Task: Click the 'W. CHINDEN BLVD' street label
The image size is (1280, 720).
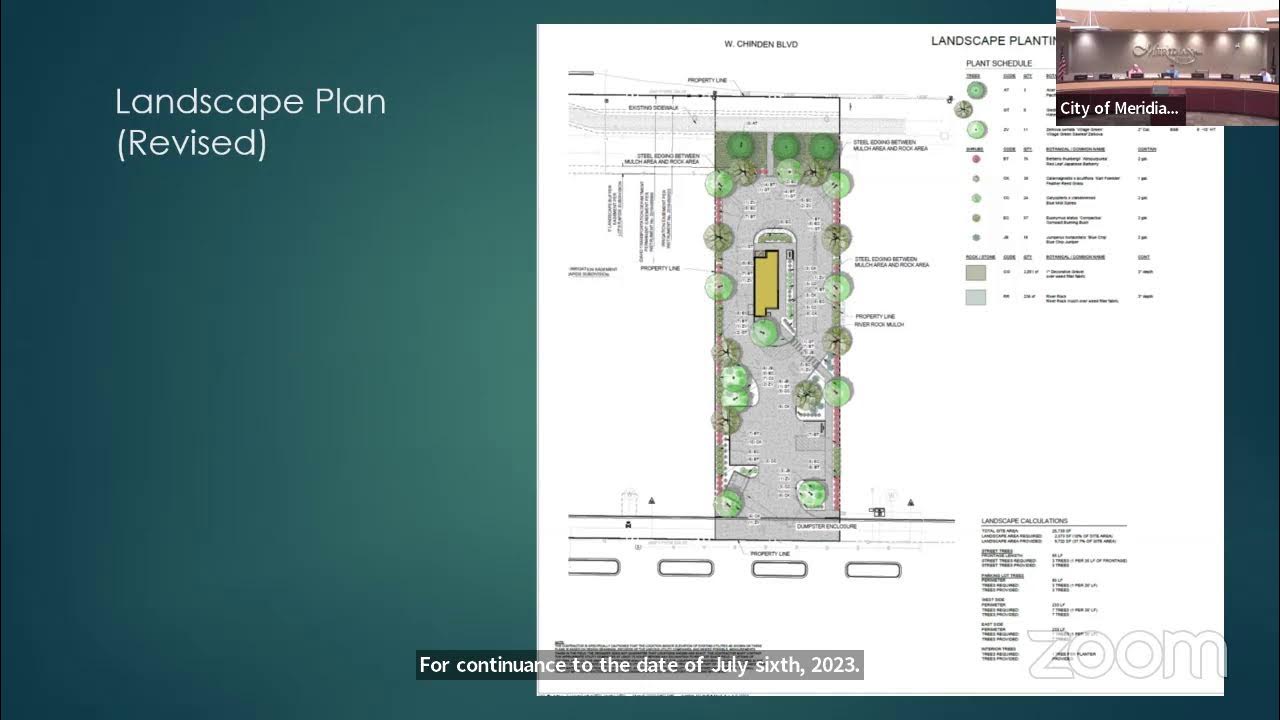Action: [760, 45]
